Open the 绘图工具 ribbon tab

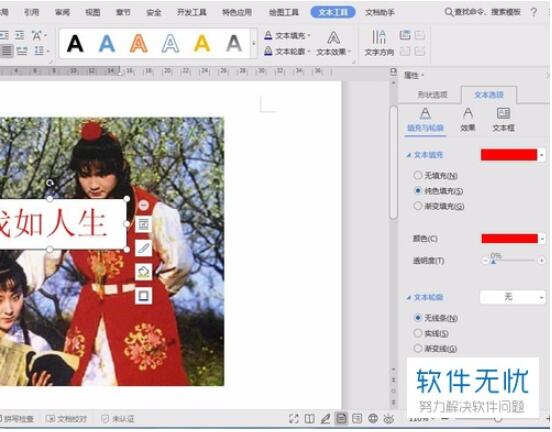(284, 12)
